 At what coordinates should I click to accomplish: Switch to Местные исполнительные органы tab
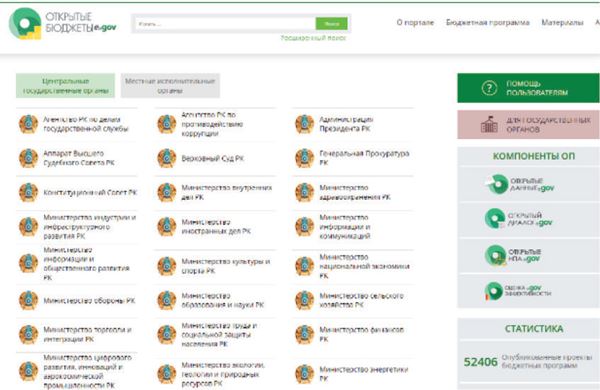tap(170, 86)
